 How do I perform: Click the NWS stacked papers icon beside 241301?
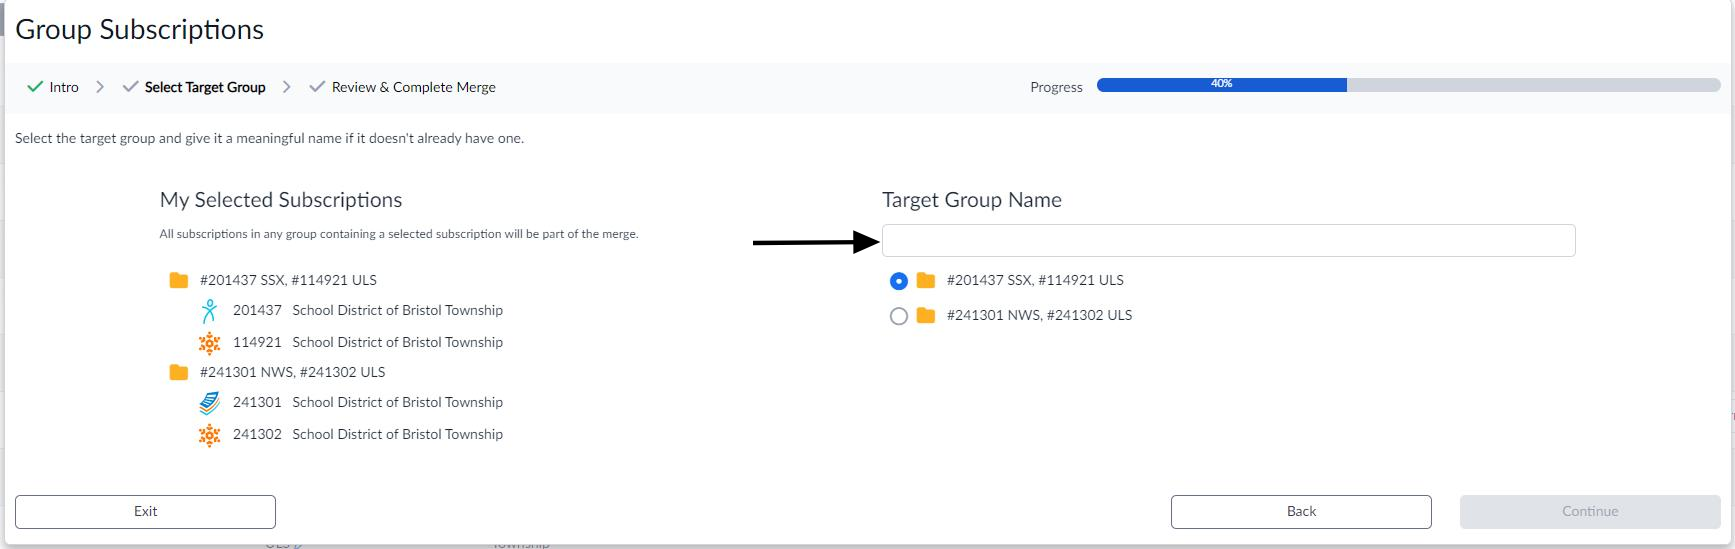[209, 403]
